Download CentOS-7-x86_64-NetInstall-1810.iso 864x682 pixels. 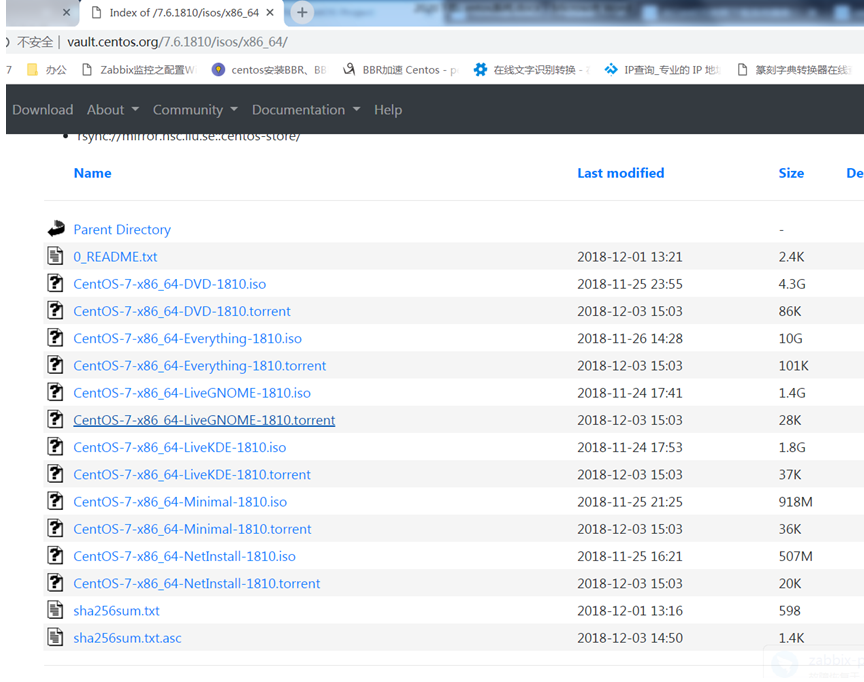pos(185,556)
